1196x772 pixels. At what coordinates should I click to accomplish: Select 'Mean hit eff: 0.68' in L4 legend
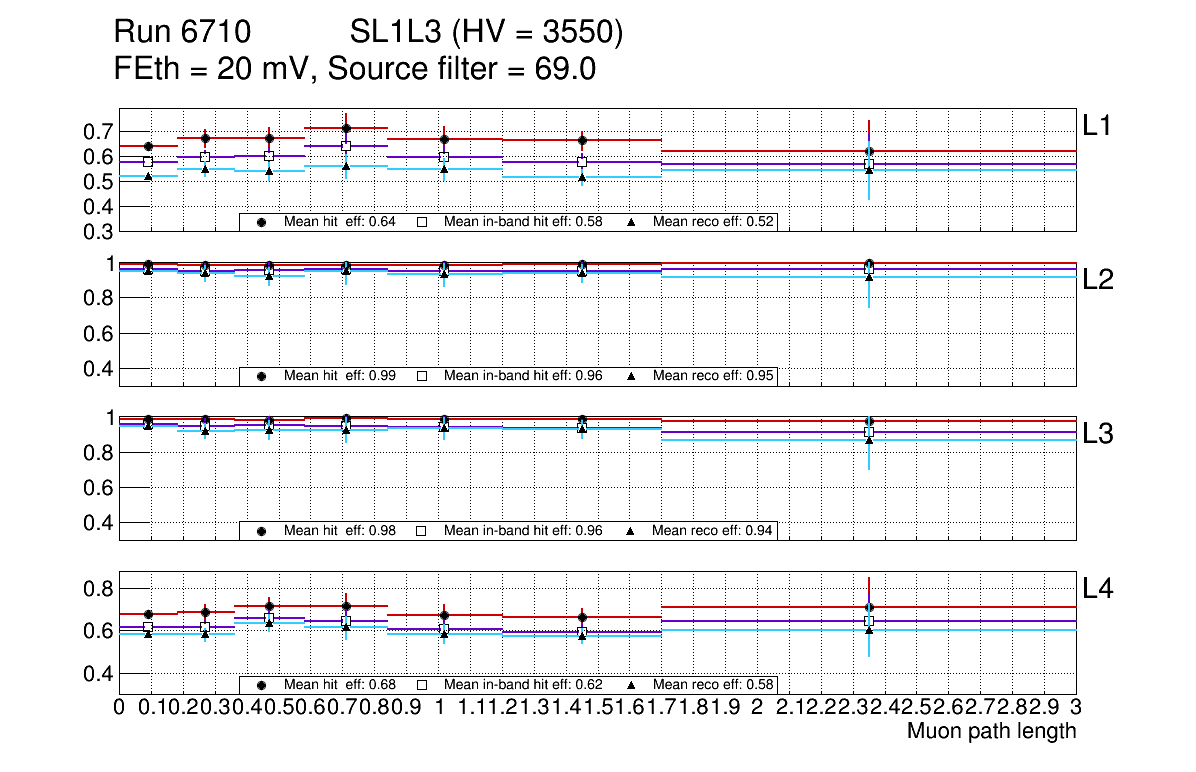[x=339, y=685]
